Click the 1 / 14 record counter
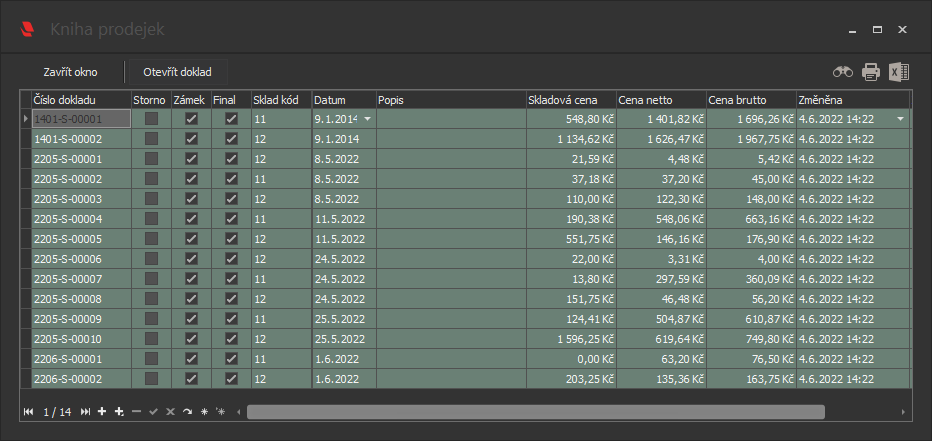This screenshot has width=932, height=441. coord(57,411)
